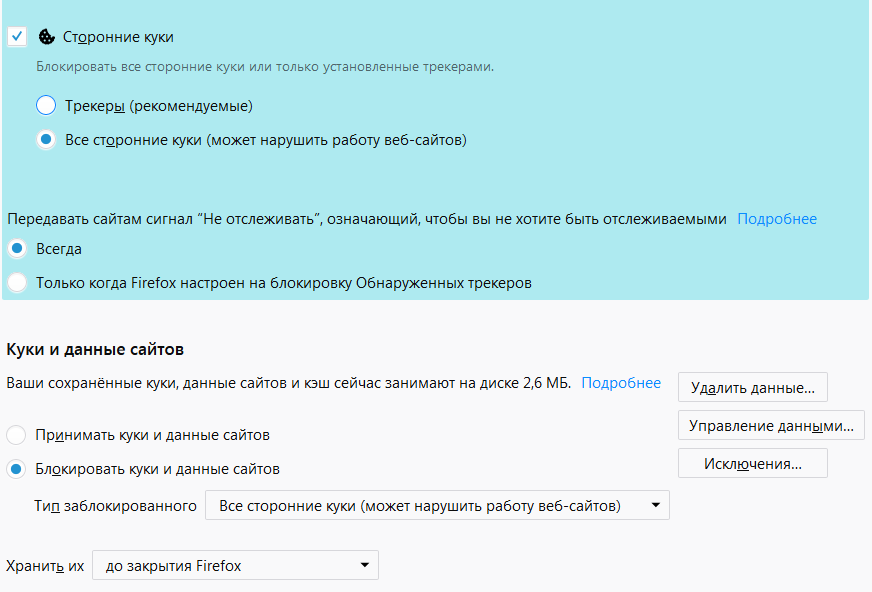The width and height of the screenshot is (872, 592).
Task: Open Управление данными dialog
Action: (x=771, y=425)
